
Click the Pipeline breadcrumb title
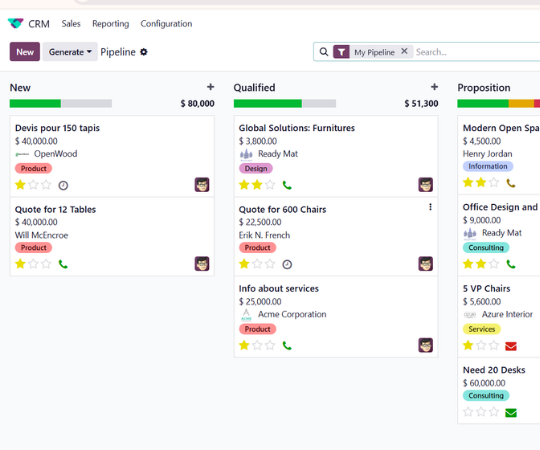pyautogui.click(x=118, y=52)
